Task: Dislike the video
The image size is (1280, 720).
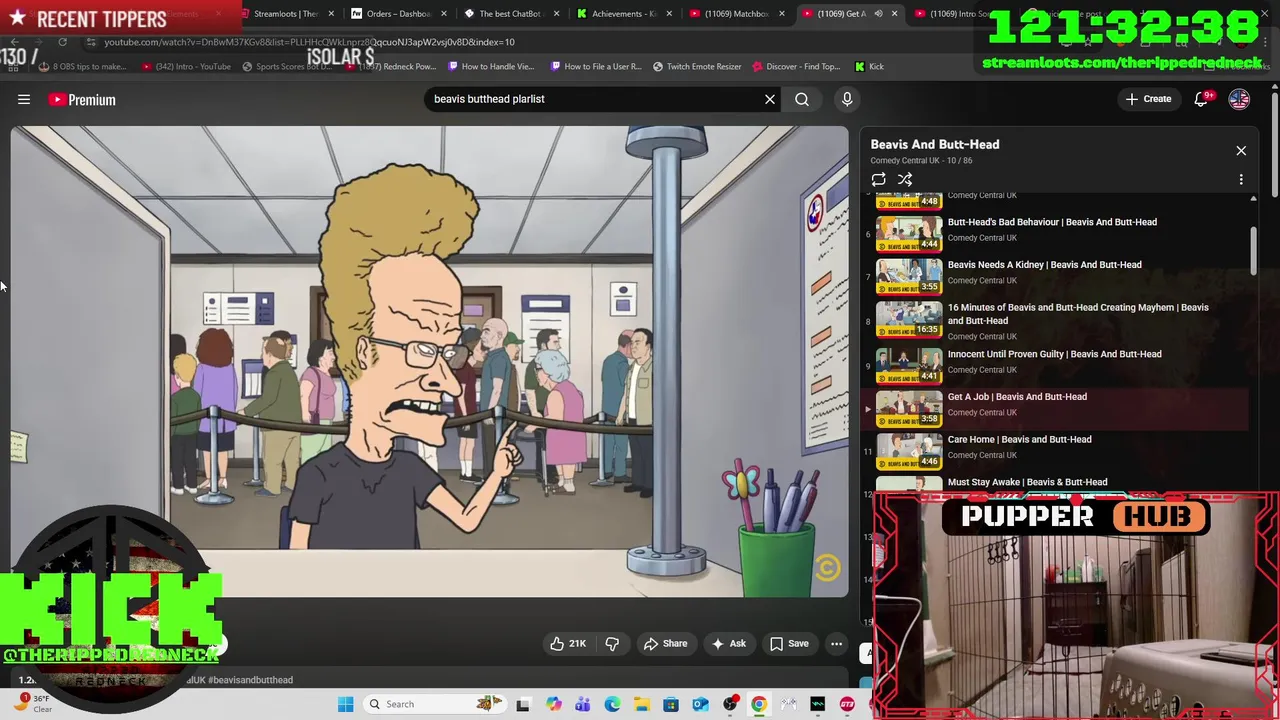Action: point(612,644)
